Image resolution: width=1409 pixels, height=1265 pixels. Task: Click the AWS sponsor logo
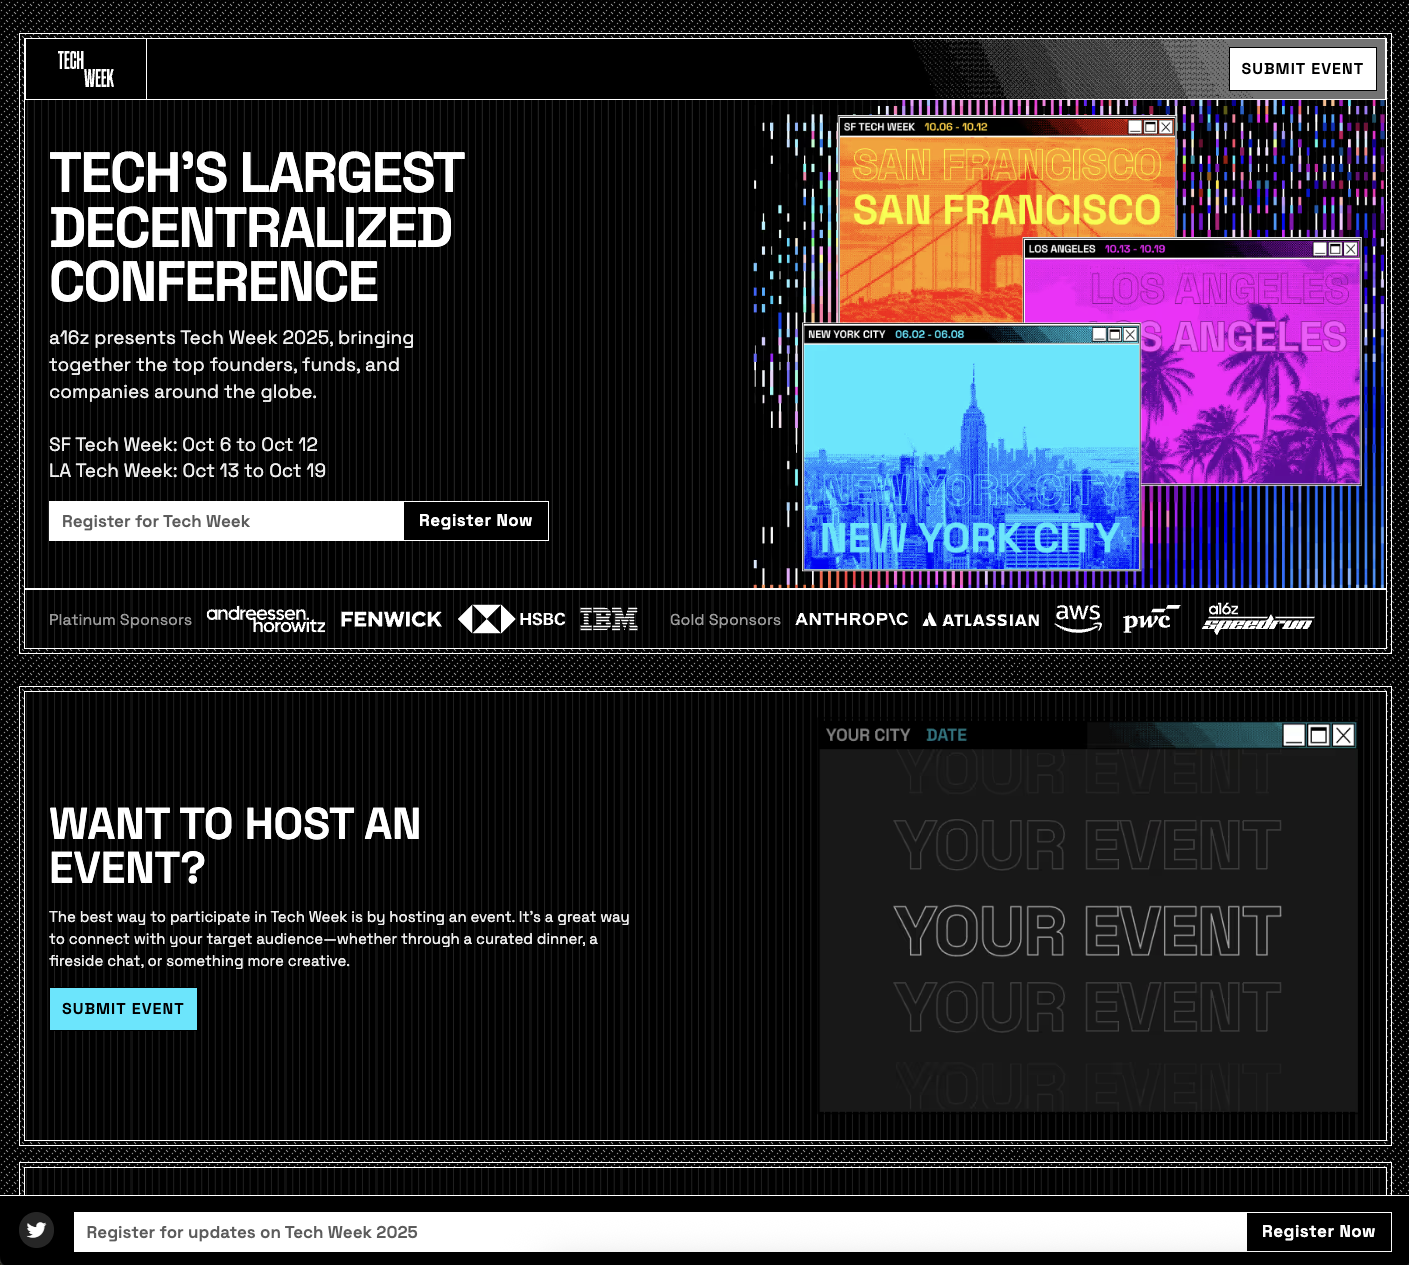tap(1078, 618)
